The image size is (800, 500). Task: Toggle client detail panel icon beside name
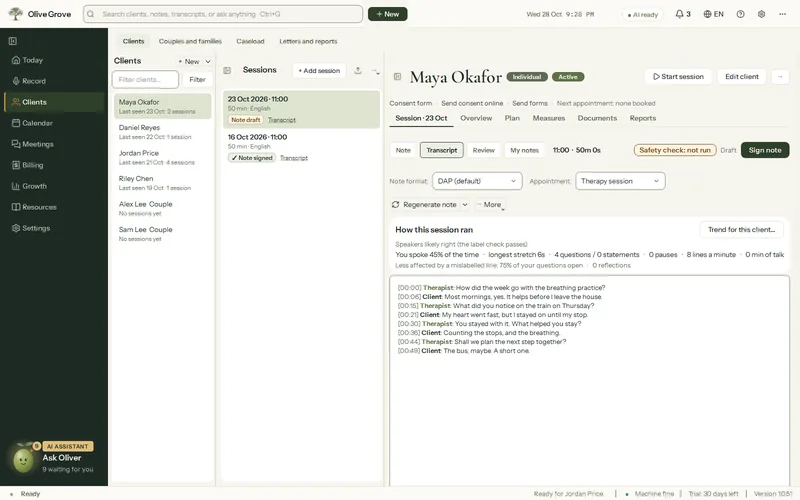coord(397,77)
